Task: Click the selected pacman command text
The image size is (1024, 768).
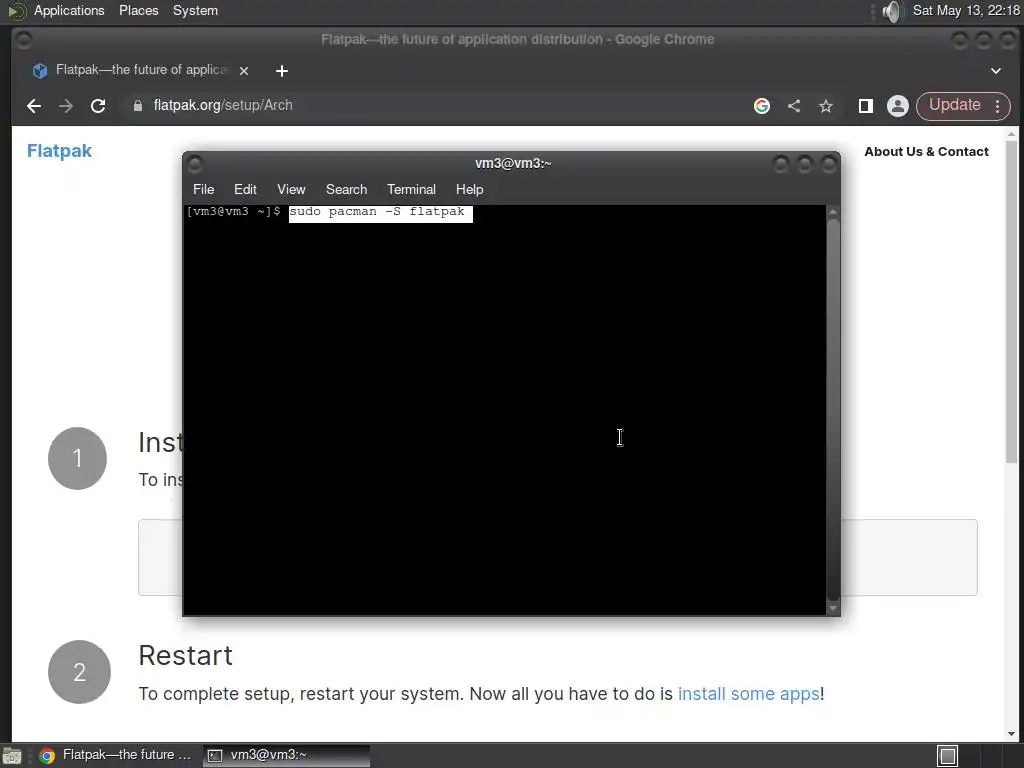Action: [x=381, y=213]
